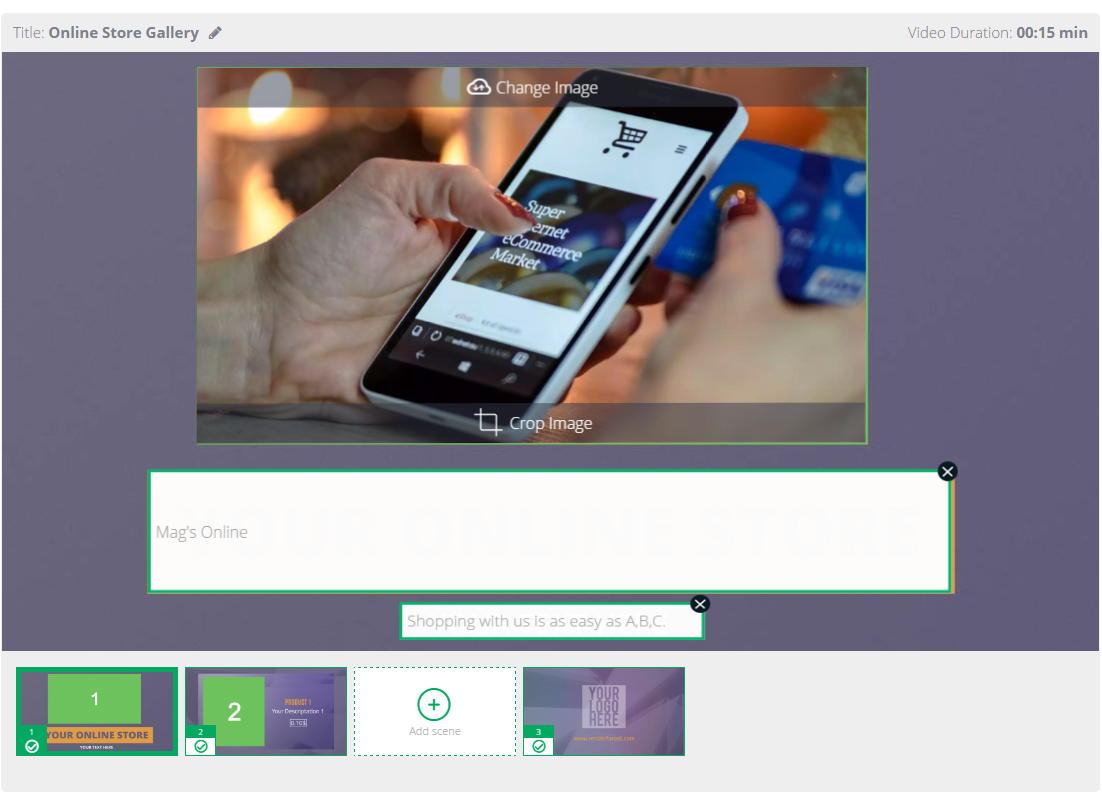Click the Change Image label

coord(547,88)
